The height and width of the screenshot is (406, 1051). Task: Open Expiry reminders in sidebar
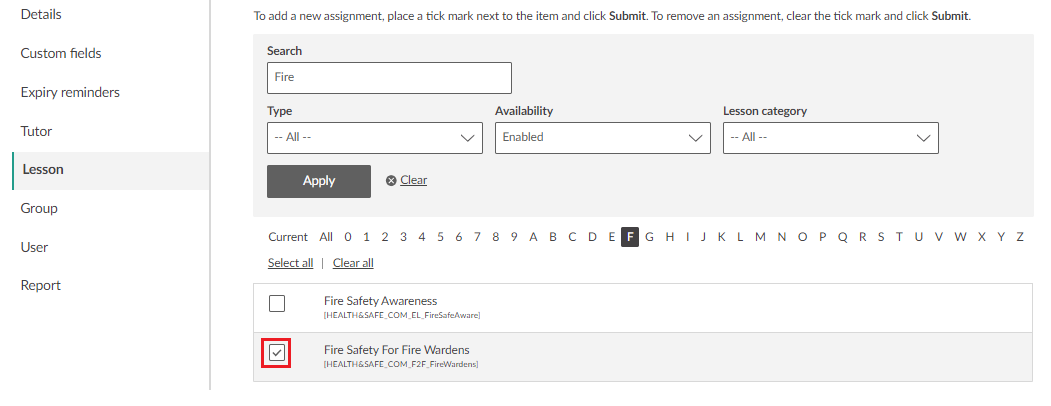coord(70,92)
